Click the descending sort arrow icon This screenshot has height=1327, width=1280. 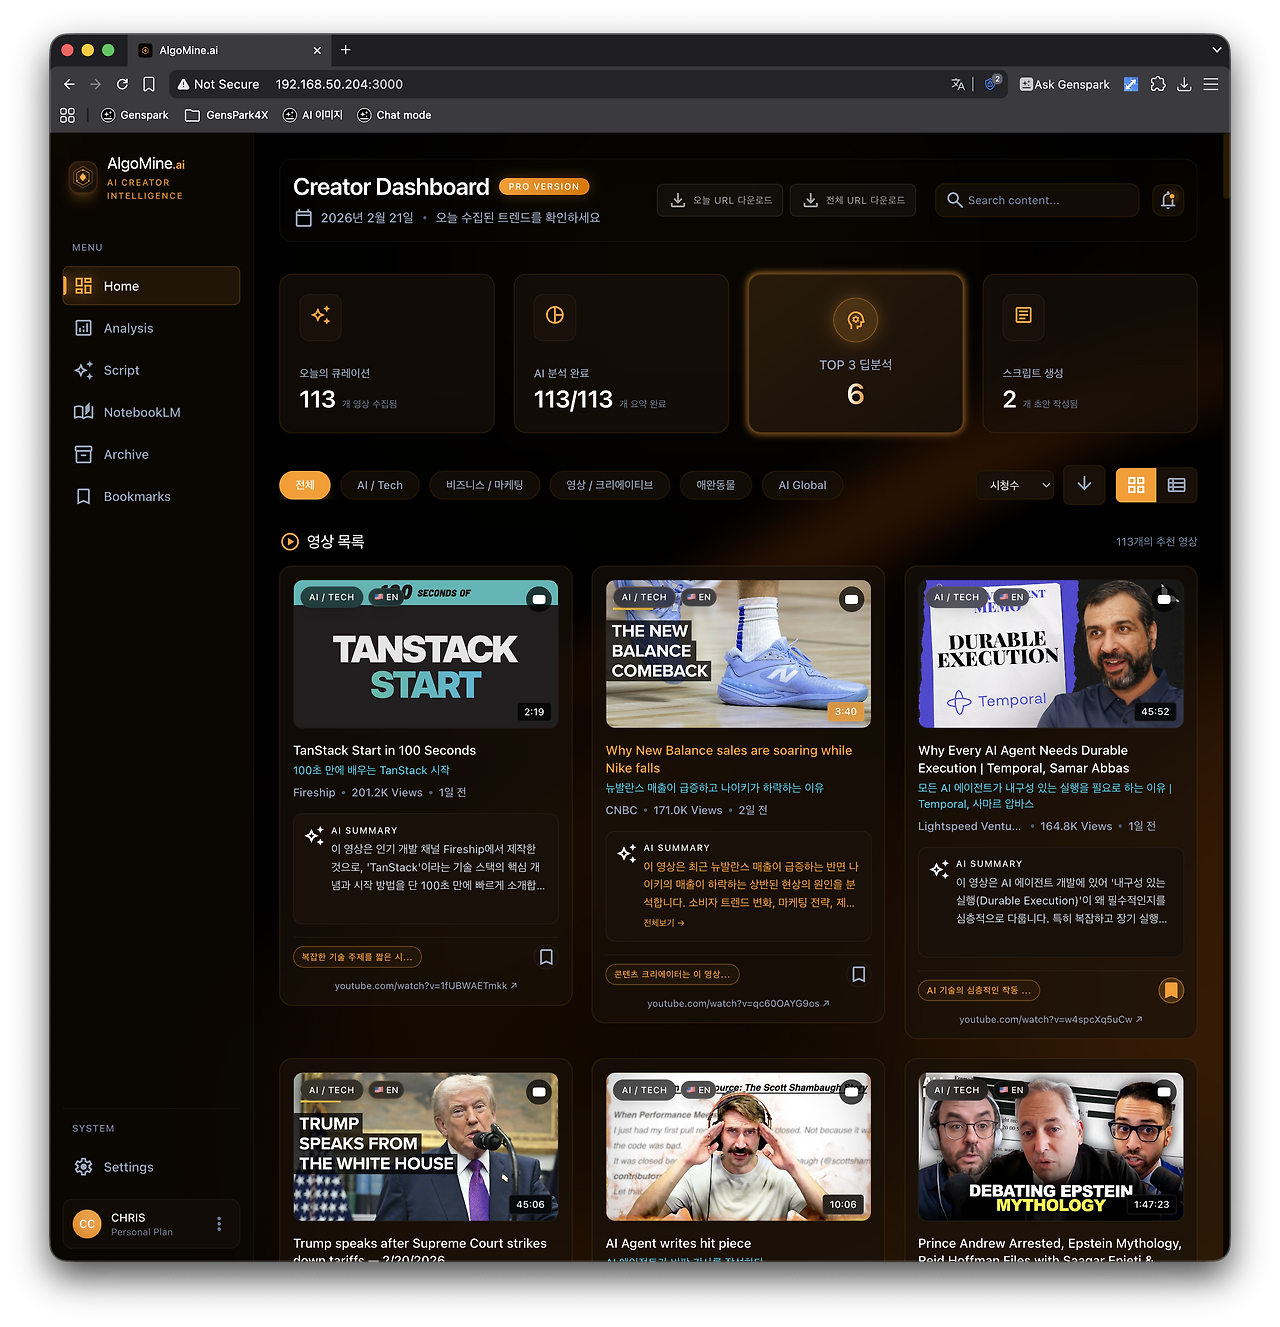(1084, 485)
